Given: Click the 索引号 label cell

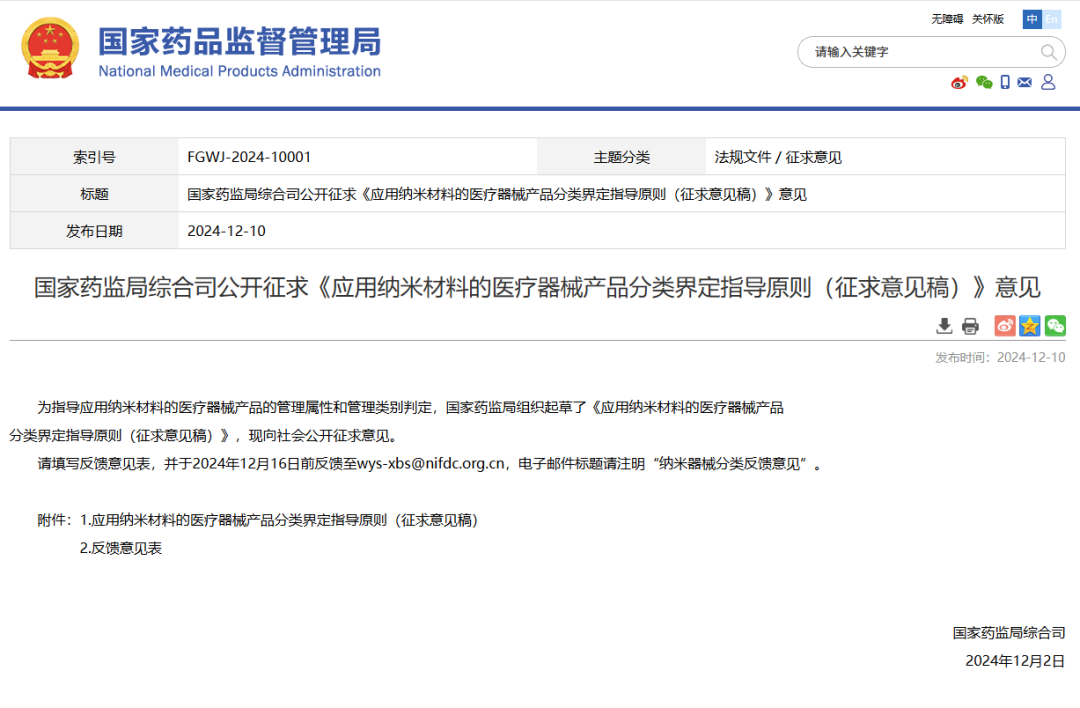Looking at the screenshot, I should point(94,157).
